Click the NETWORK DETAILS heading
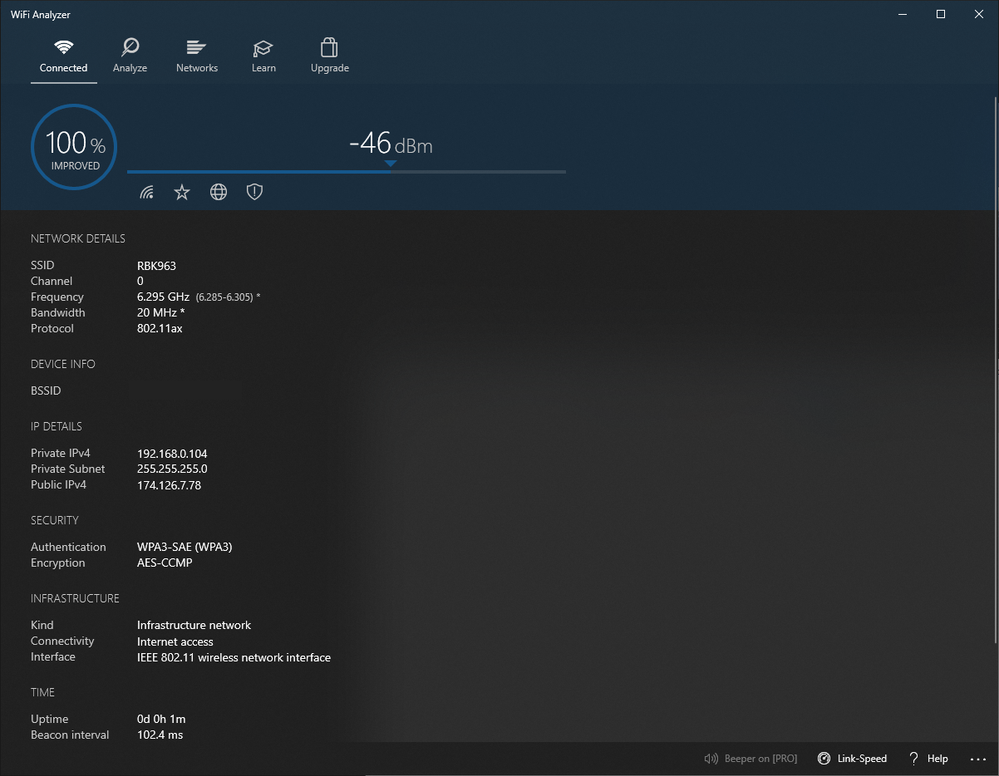 click(x=78, y=239)
